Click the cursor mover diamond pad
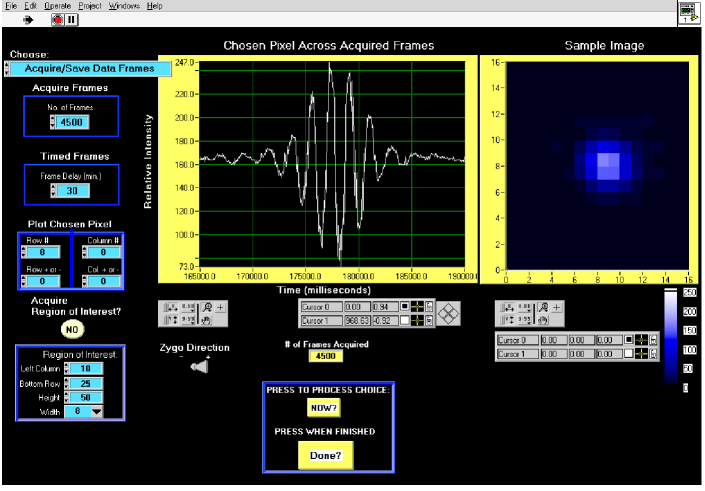 pyautogui.click(x=448, y=313)
